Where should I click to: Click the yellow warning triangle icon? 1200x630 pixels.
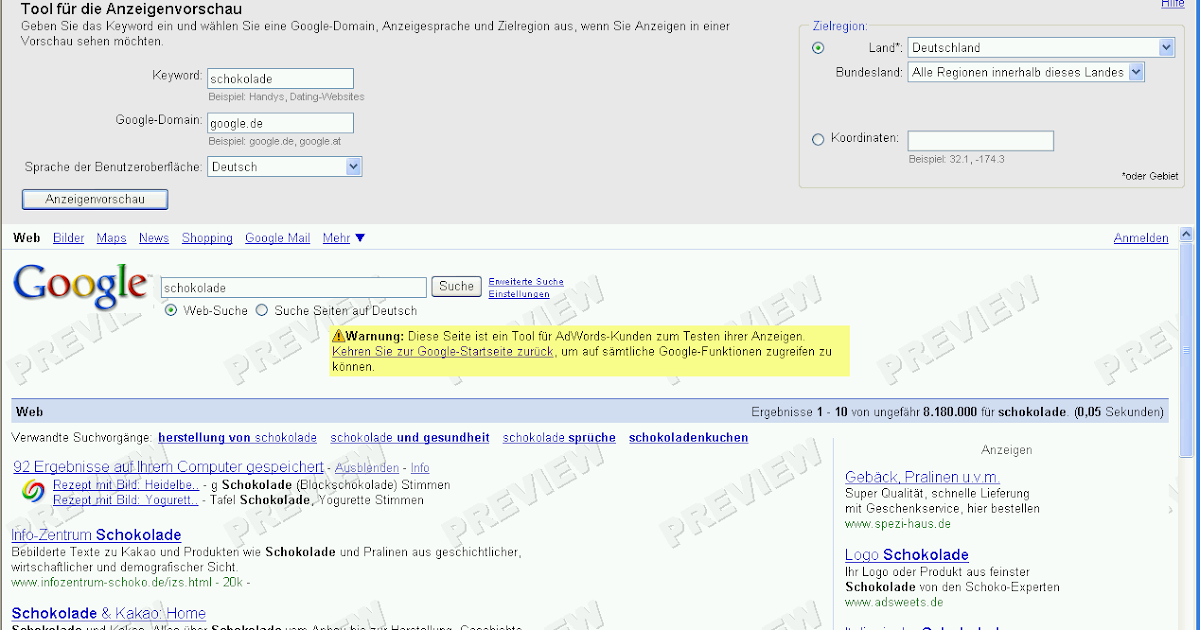pos(339,337)
